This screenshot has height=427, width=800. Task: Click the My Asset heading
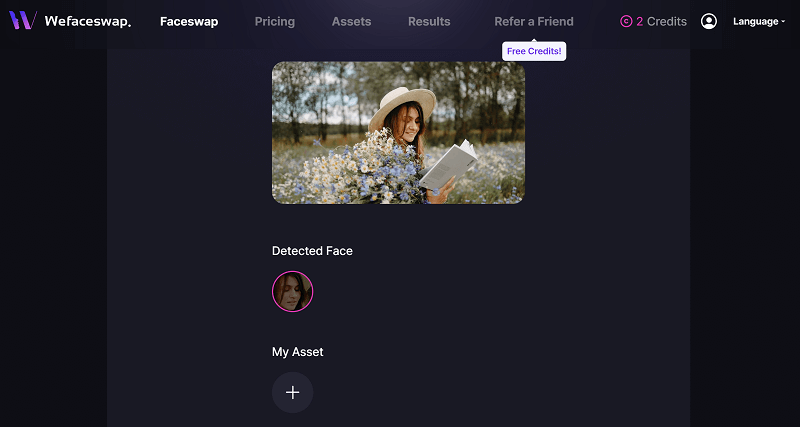(297, 352)
